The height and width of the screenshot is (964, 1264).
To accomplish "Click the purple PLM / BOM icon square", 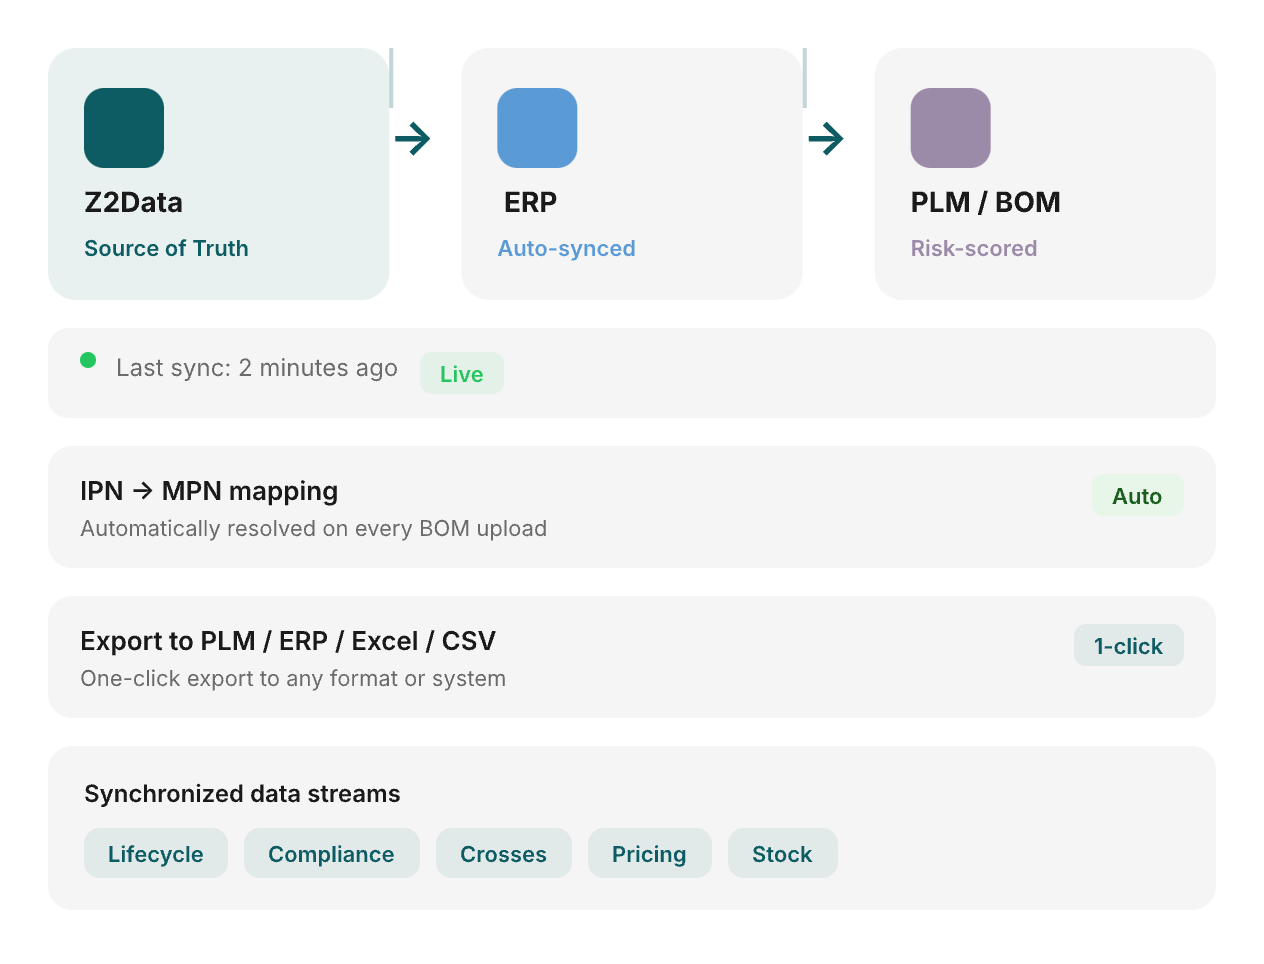I will [x=950, y=128].
